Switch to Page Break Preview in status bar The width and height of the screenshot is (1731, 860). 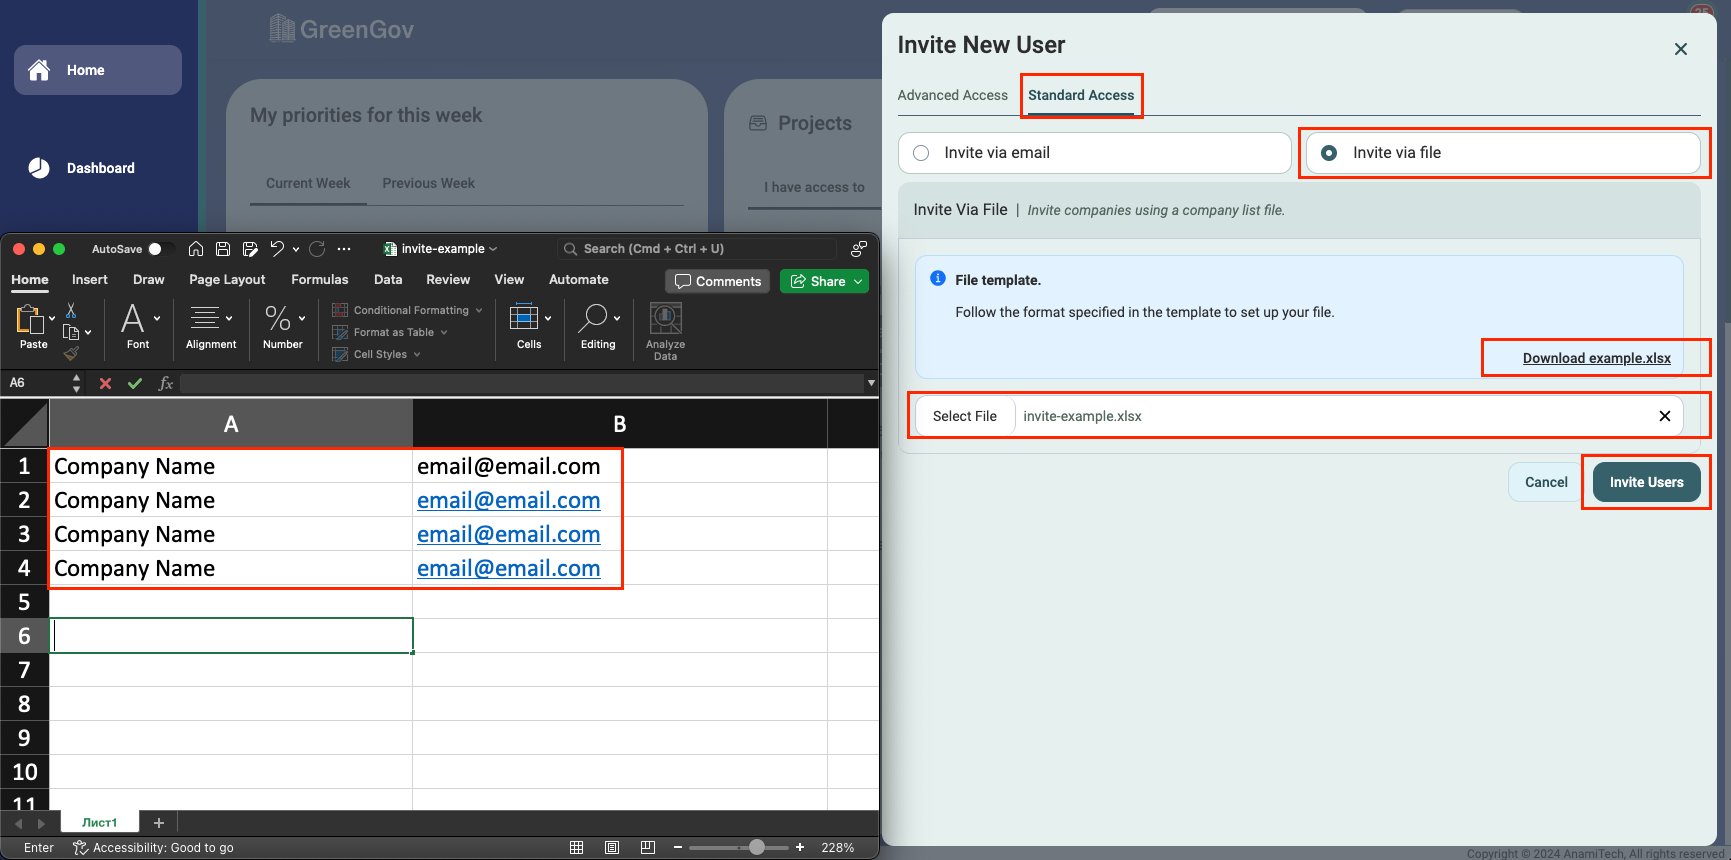click(x=648, y=848)
